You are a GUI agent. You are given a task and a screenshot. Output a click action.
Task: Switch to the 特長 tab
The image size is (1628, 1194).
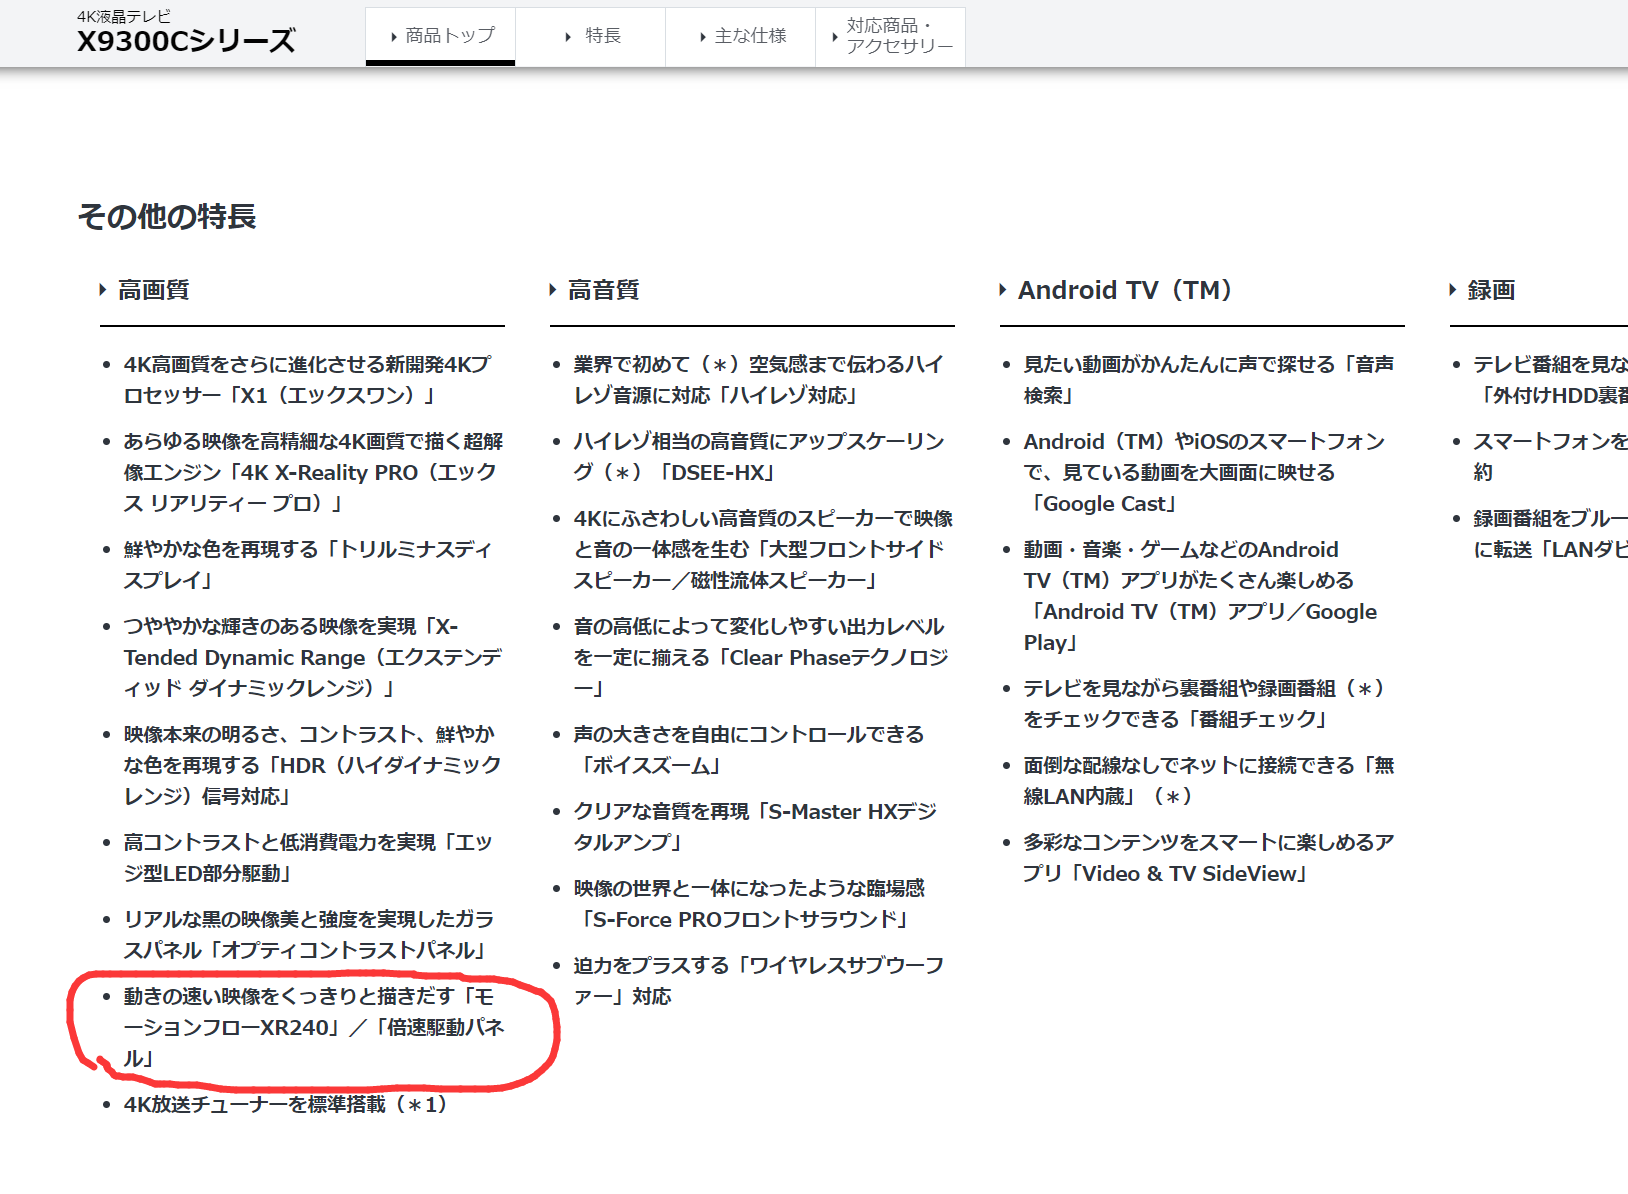click(x=591, y=36)
